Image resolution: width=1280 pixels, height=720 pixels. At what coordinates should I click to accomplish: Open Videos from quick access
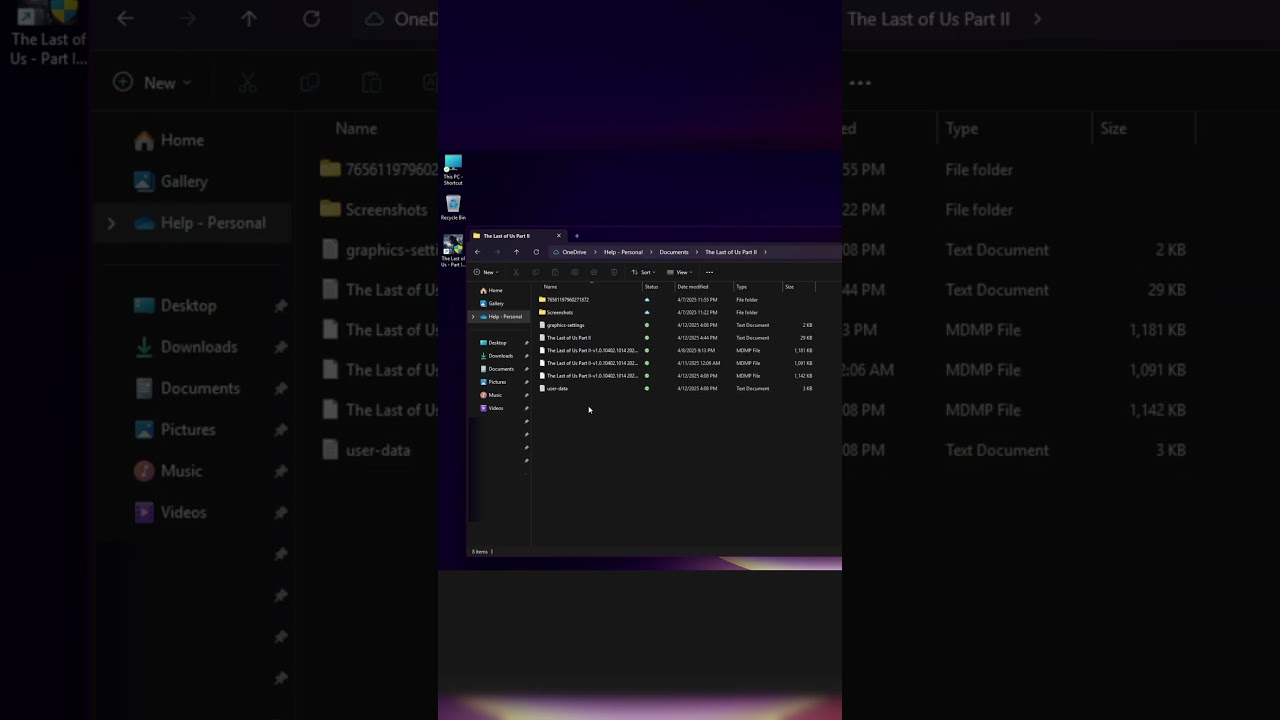point(495,408)
